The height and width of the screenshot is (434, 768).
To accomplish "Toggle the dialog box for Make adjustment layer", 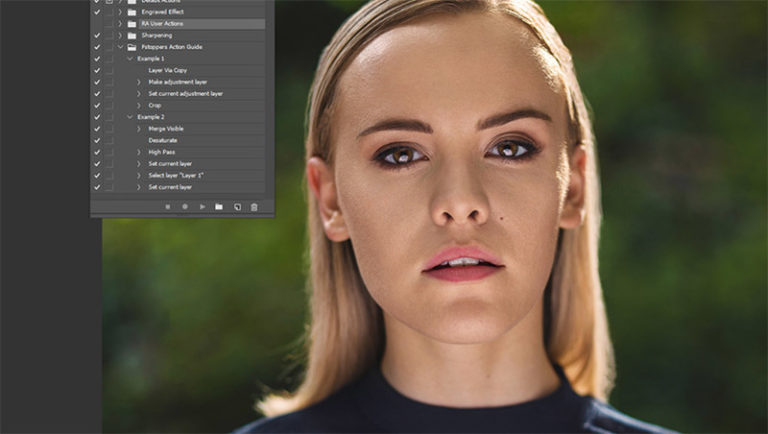I will click(109, 82).
